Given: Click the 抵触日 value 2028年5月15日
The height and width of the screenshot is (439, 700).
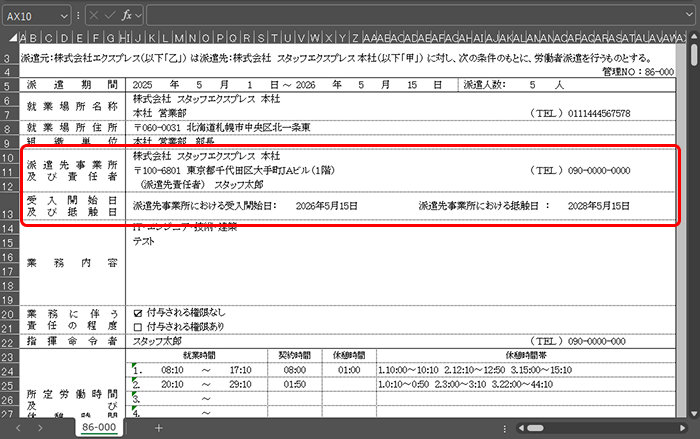Looking at the screenshot, I should click(599, 206).
